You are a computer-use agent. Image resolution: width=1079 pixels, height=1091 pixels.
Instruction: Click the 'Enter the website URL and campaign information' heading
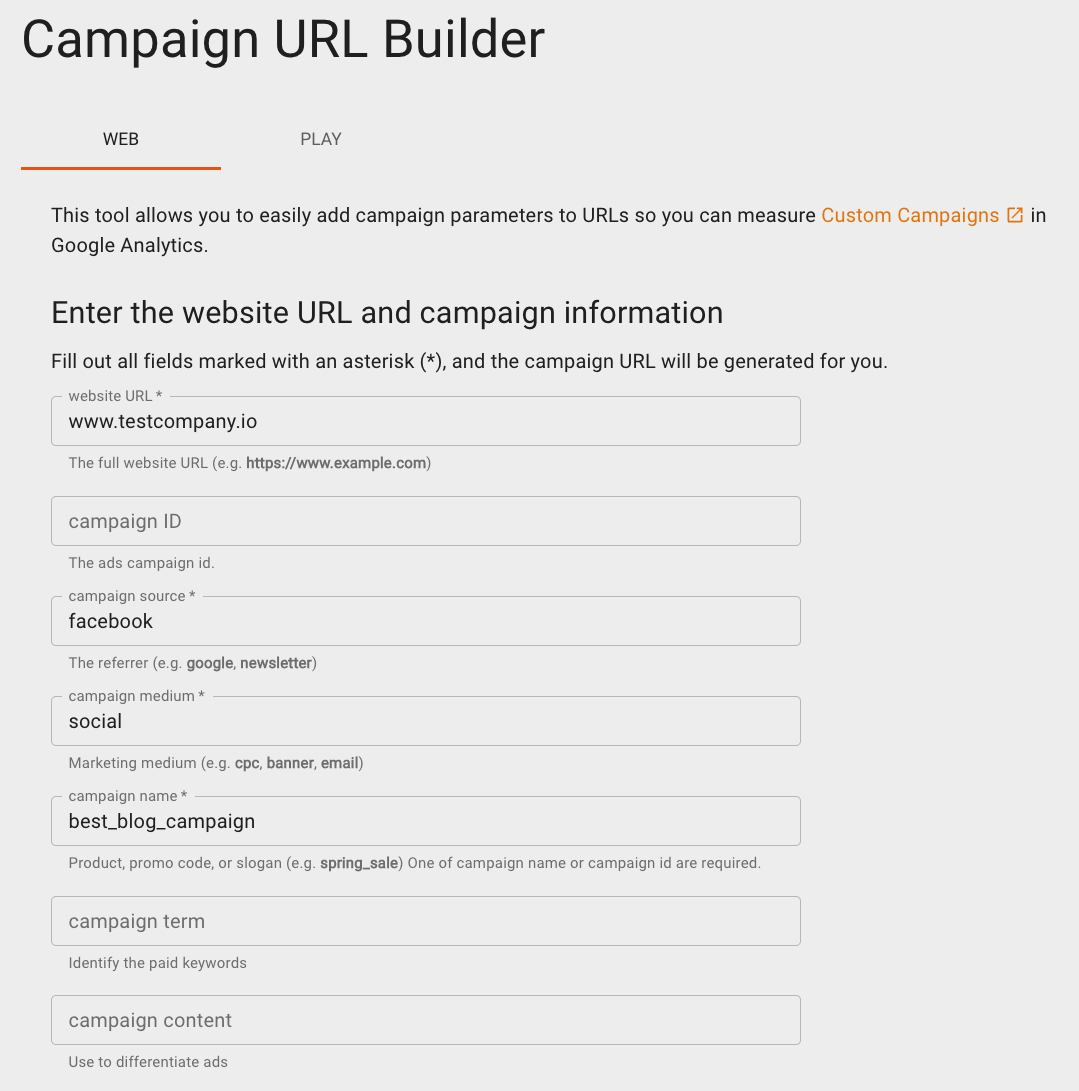(387, 312)
